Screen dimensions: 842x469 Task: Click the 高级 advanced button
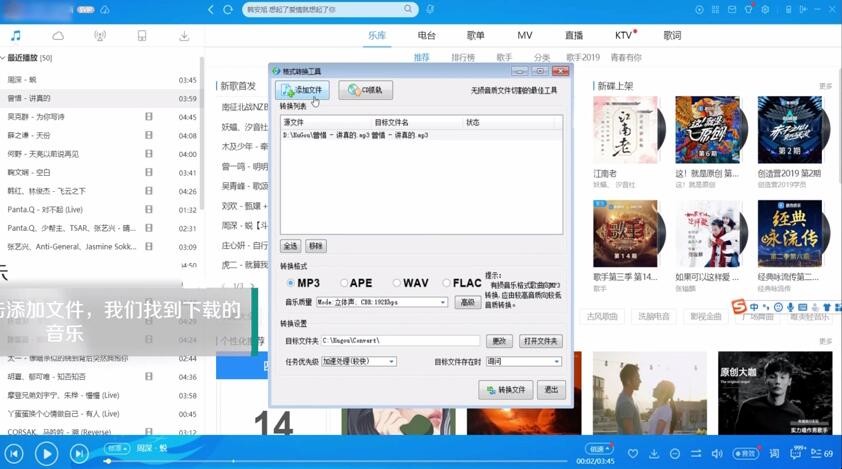pyautogui.click(x=467, y=302)
